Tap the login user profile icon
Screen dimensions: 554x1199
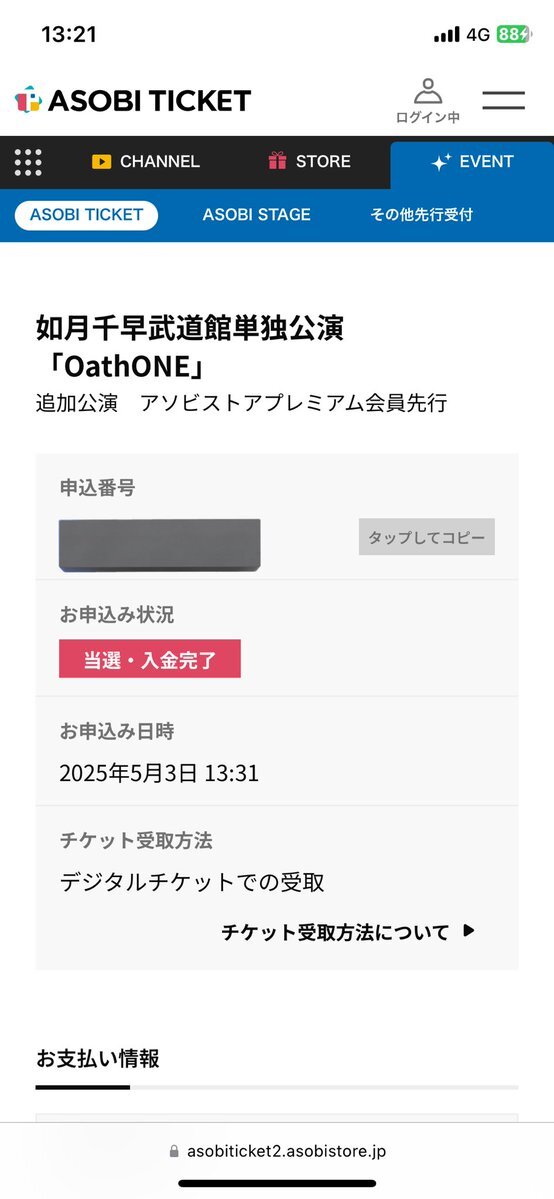(428, 91)
